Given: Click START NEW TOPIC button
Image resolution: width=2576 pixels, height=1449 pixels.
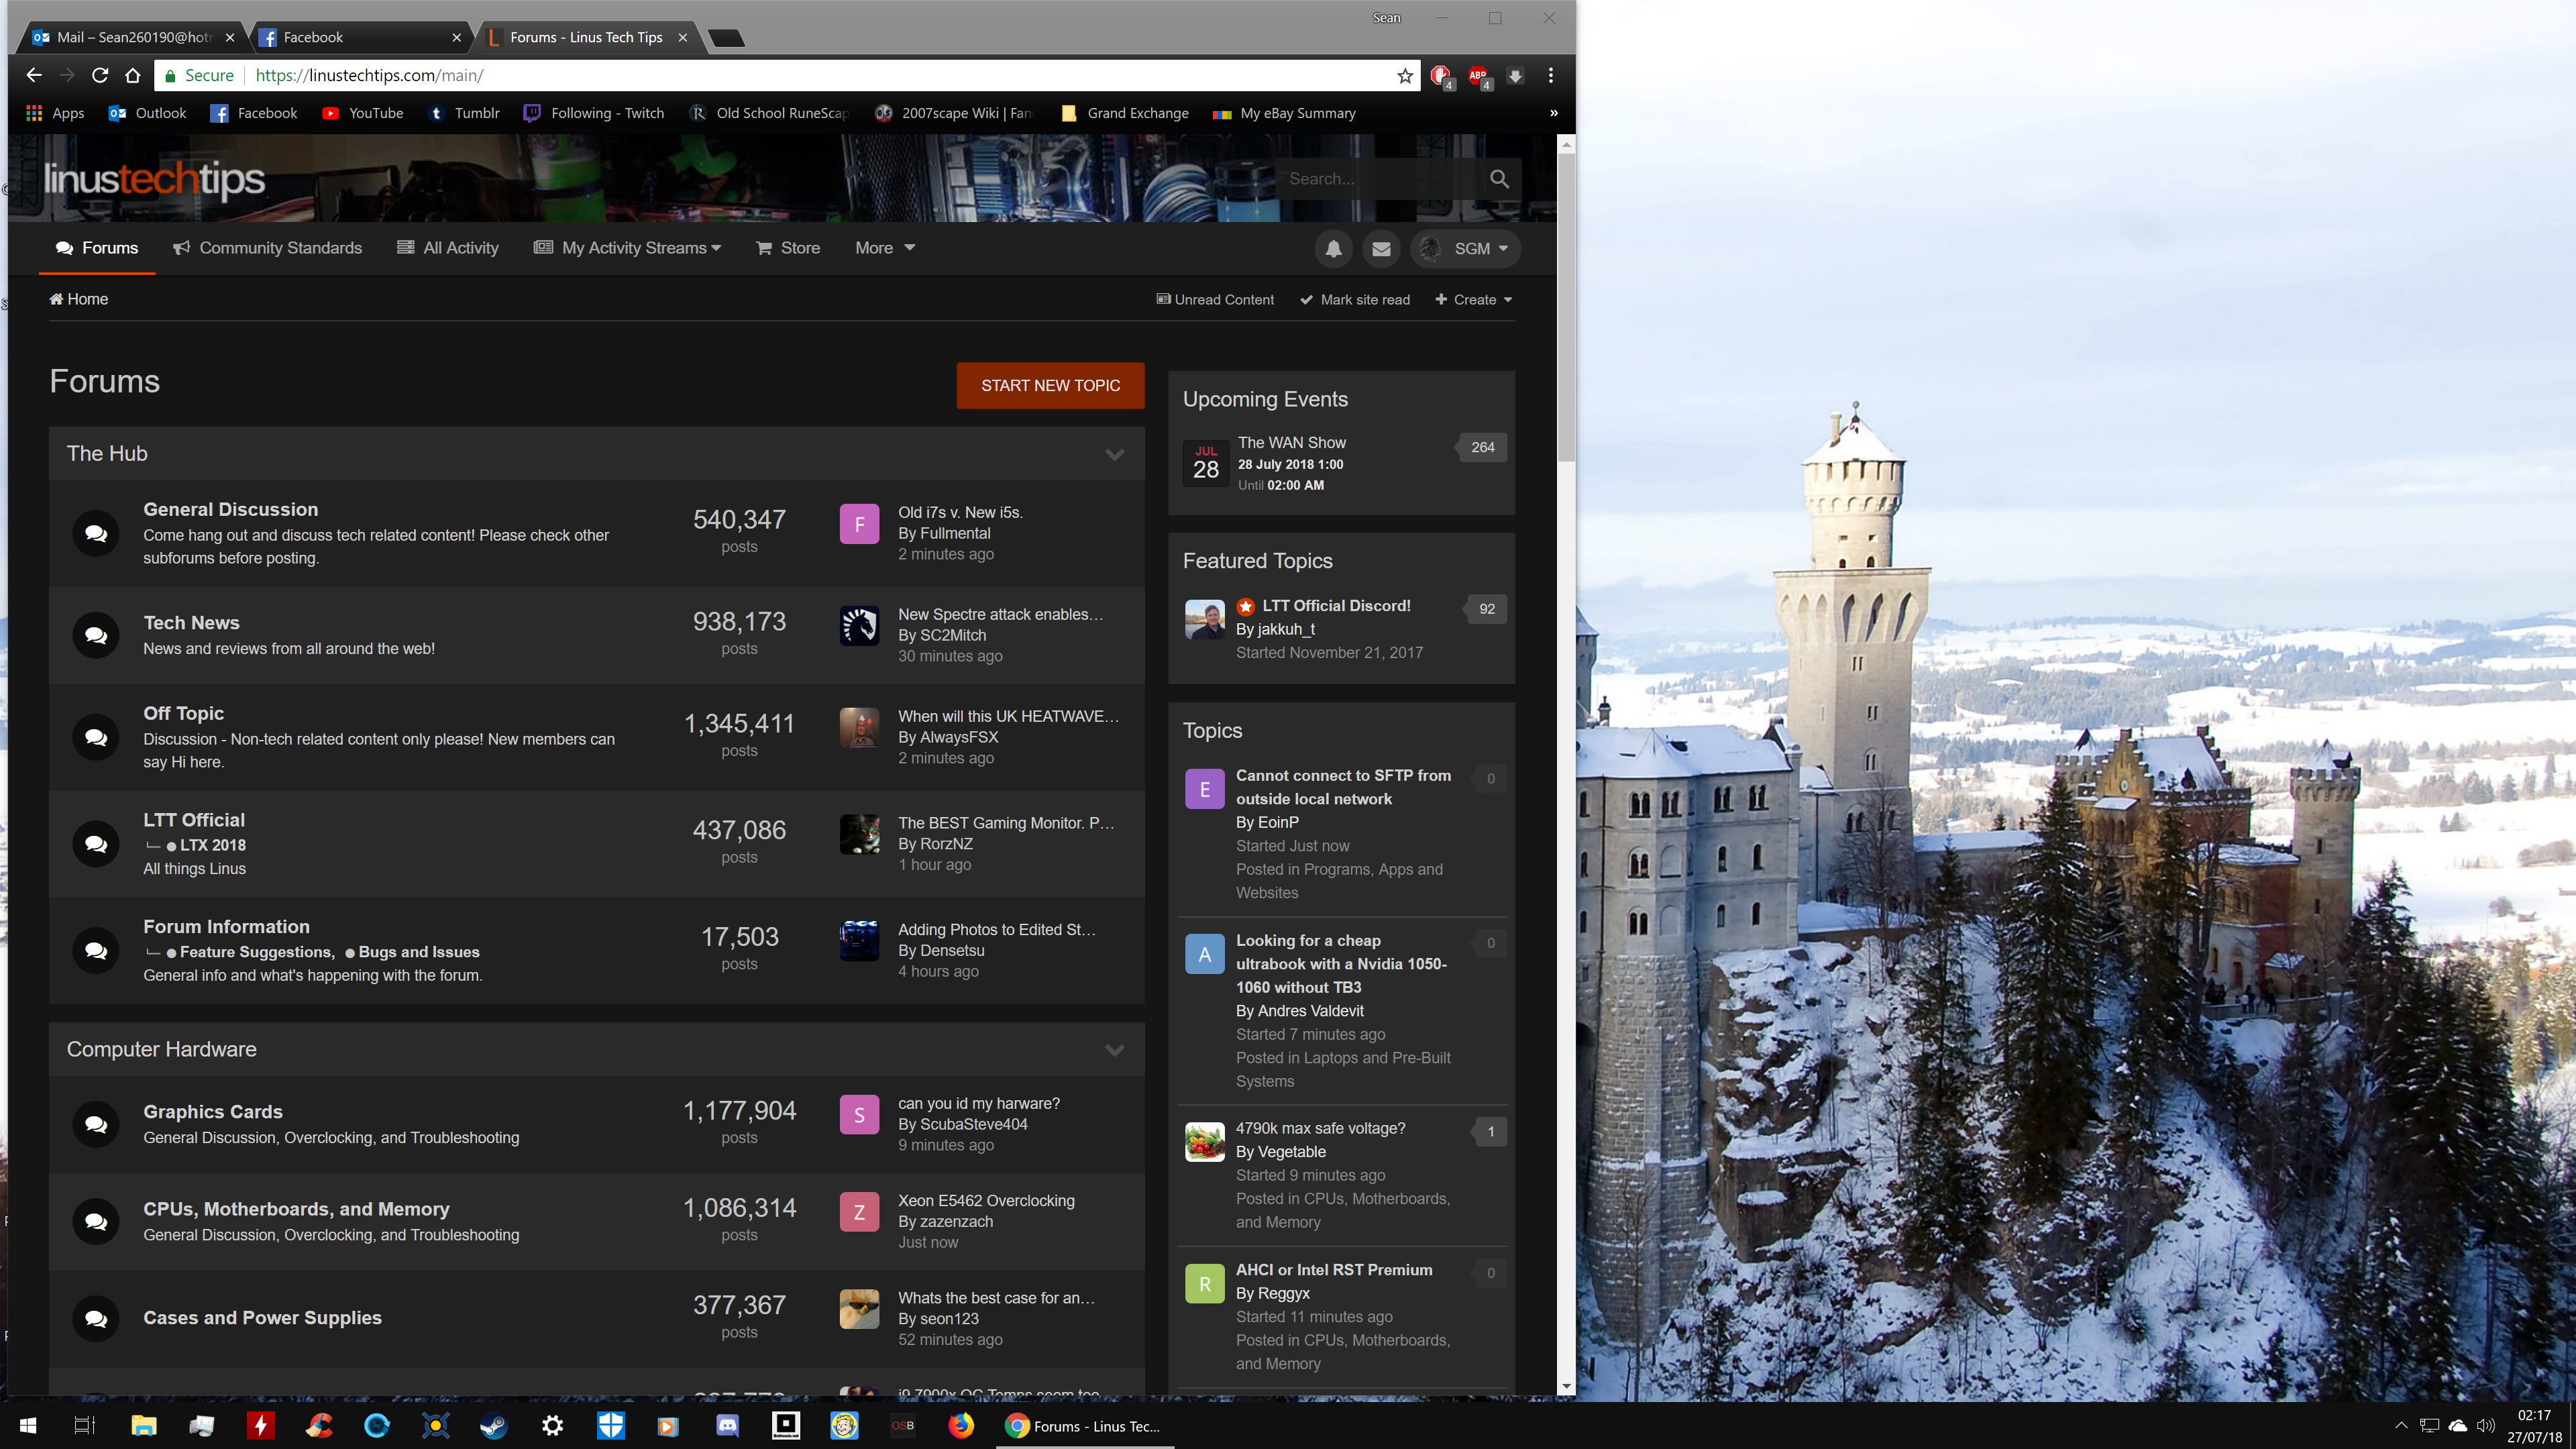Looking at the screenshot, I should (x=1050, y=385).
